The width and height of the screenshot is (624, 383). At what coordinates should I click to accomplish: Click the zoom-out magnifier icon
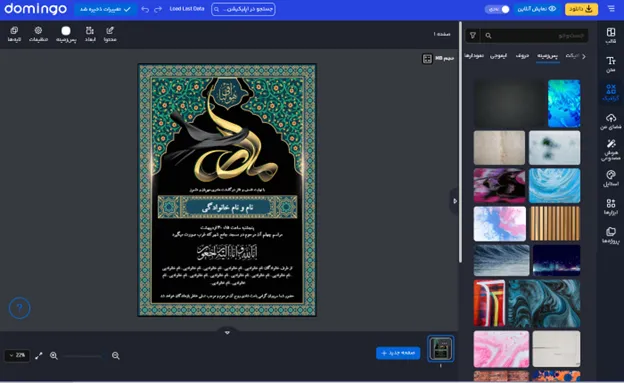[116, 356]
